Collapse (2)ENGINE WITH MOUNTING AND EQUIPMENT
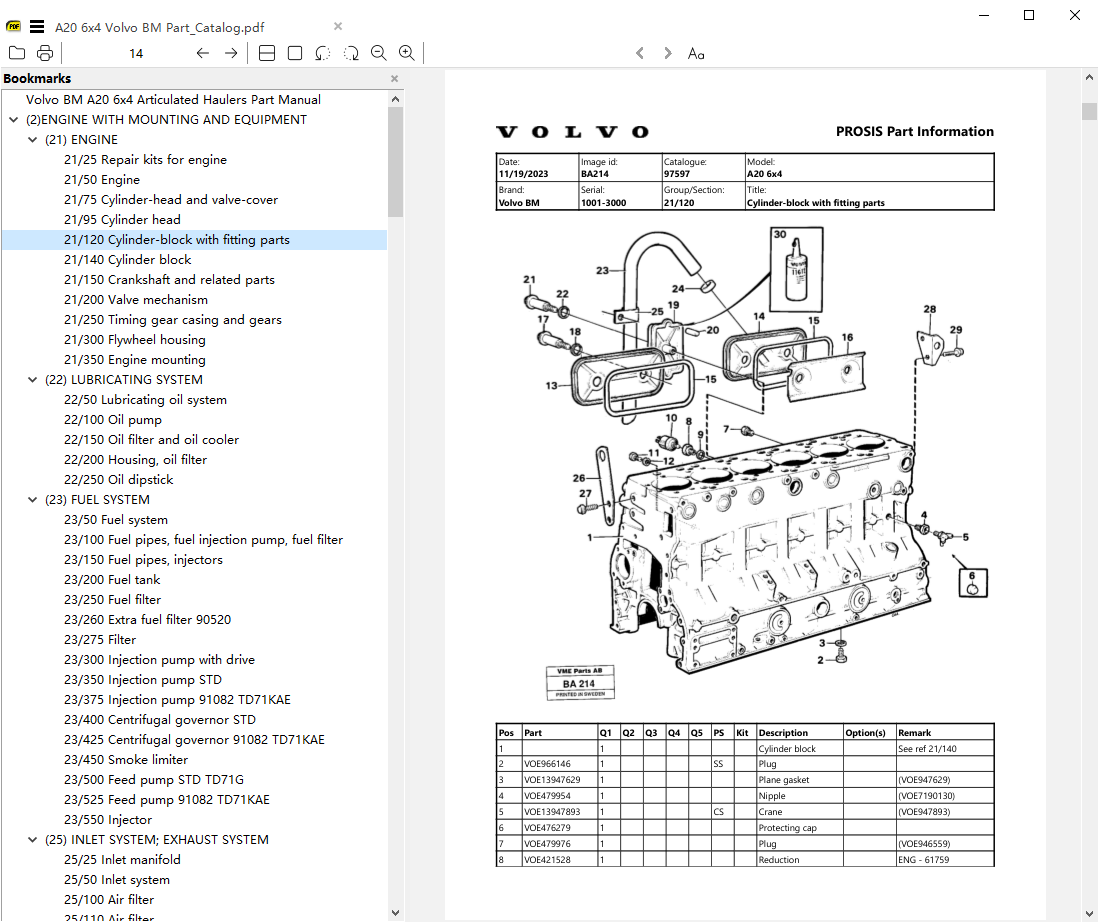The image size is (1099, 923). pos(13,120)
